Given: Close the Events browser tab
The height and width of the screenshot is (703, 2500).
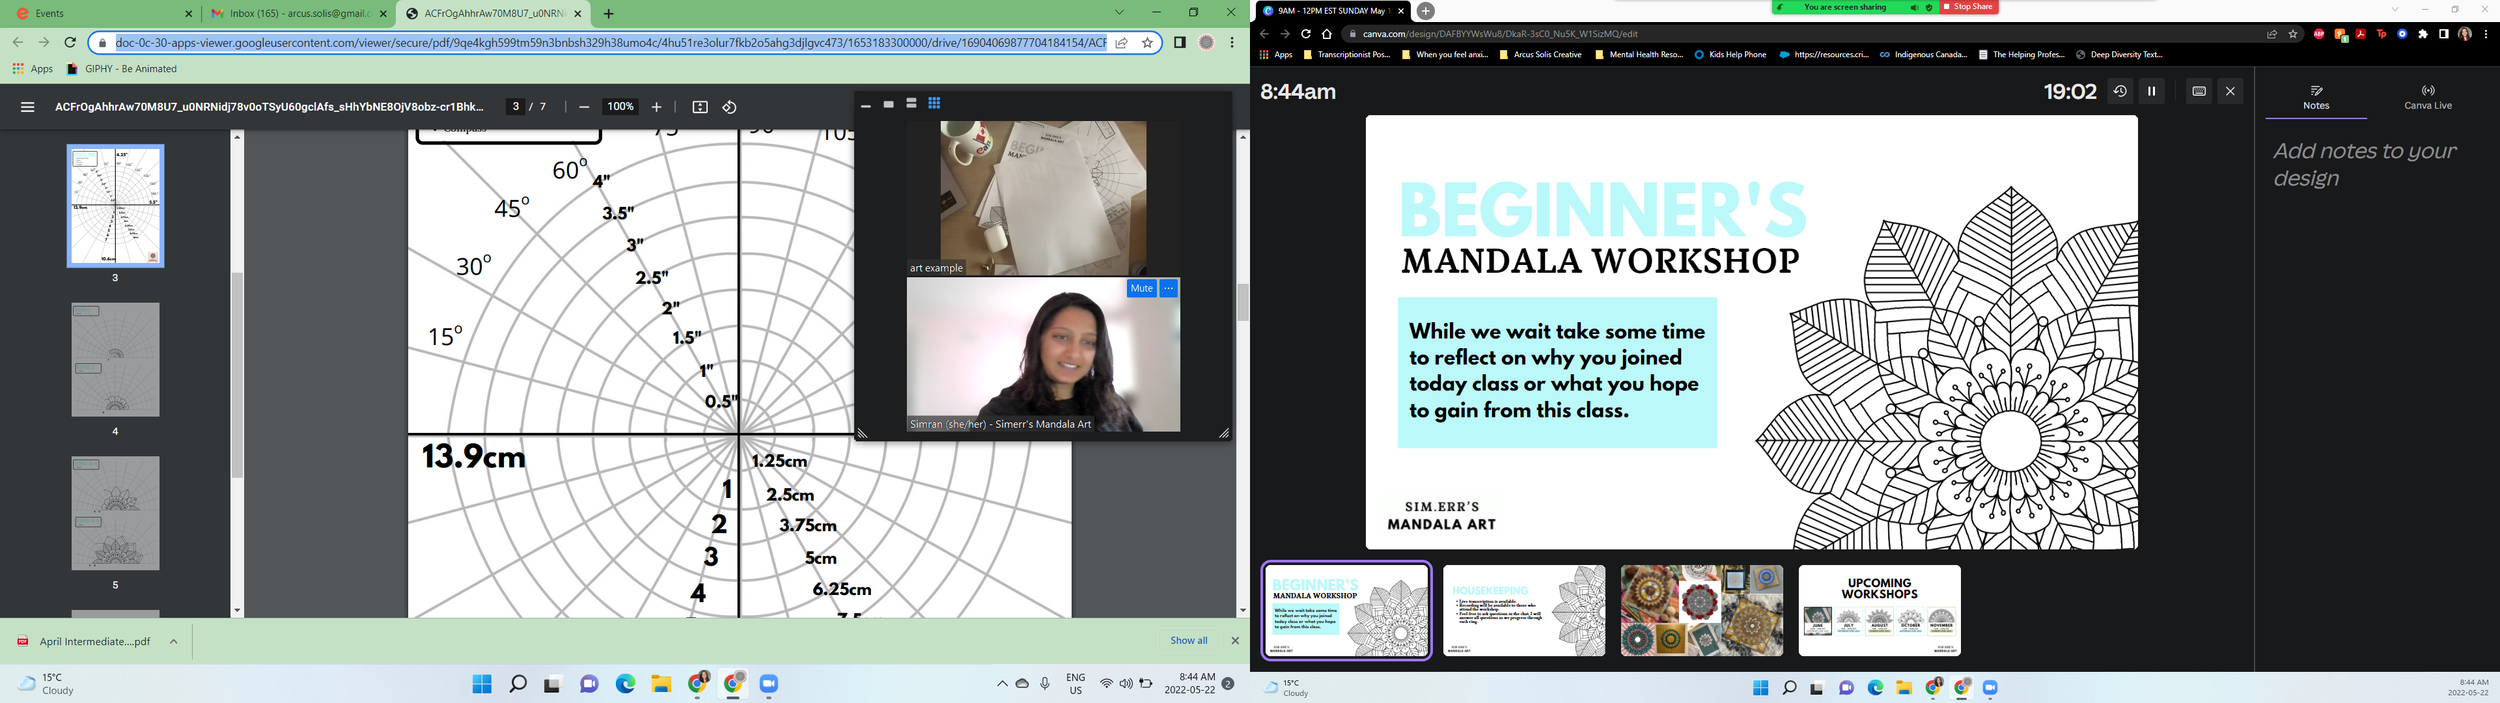Looking at the screenshot, I should [x=188, y=14].
